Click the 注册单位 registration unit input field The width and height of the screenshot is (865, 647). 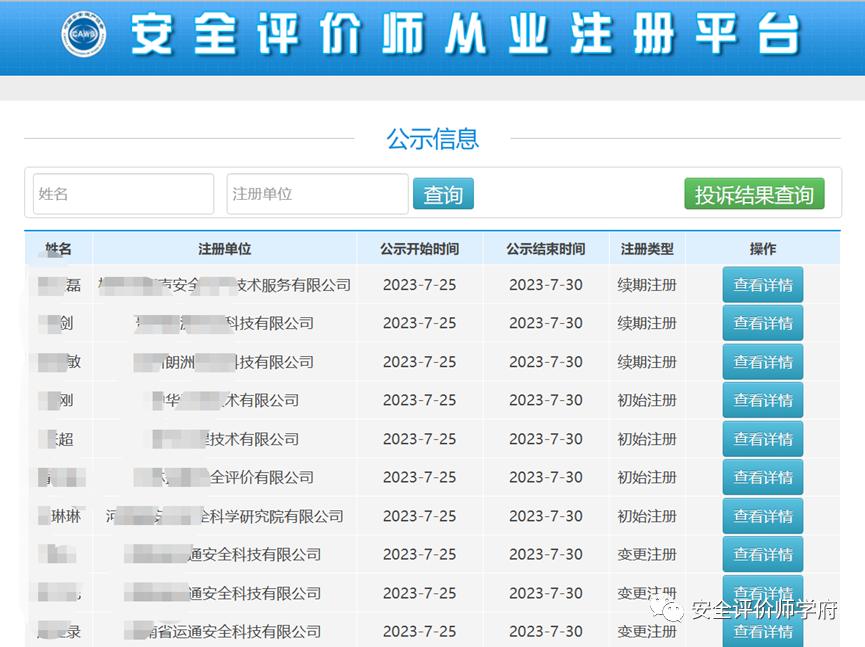[x=316, y=193]
